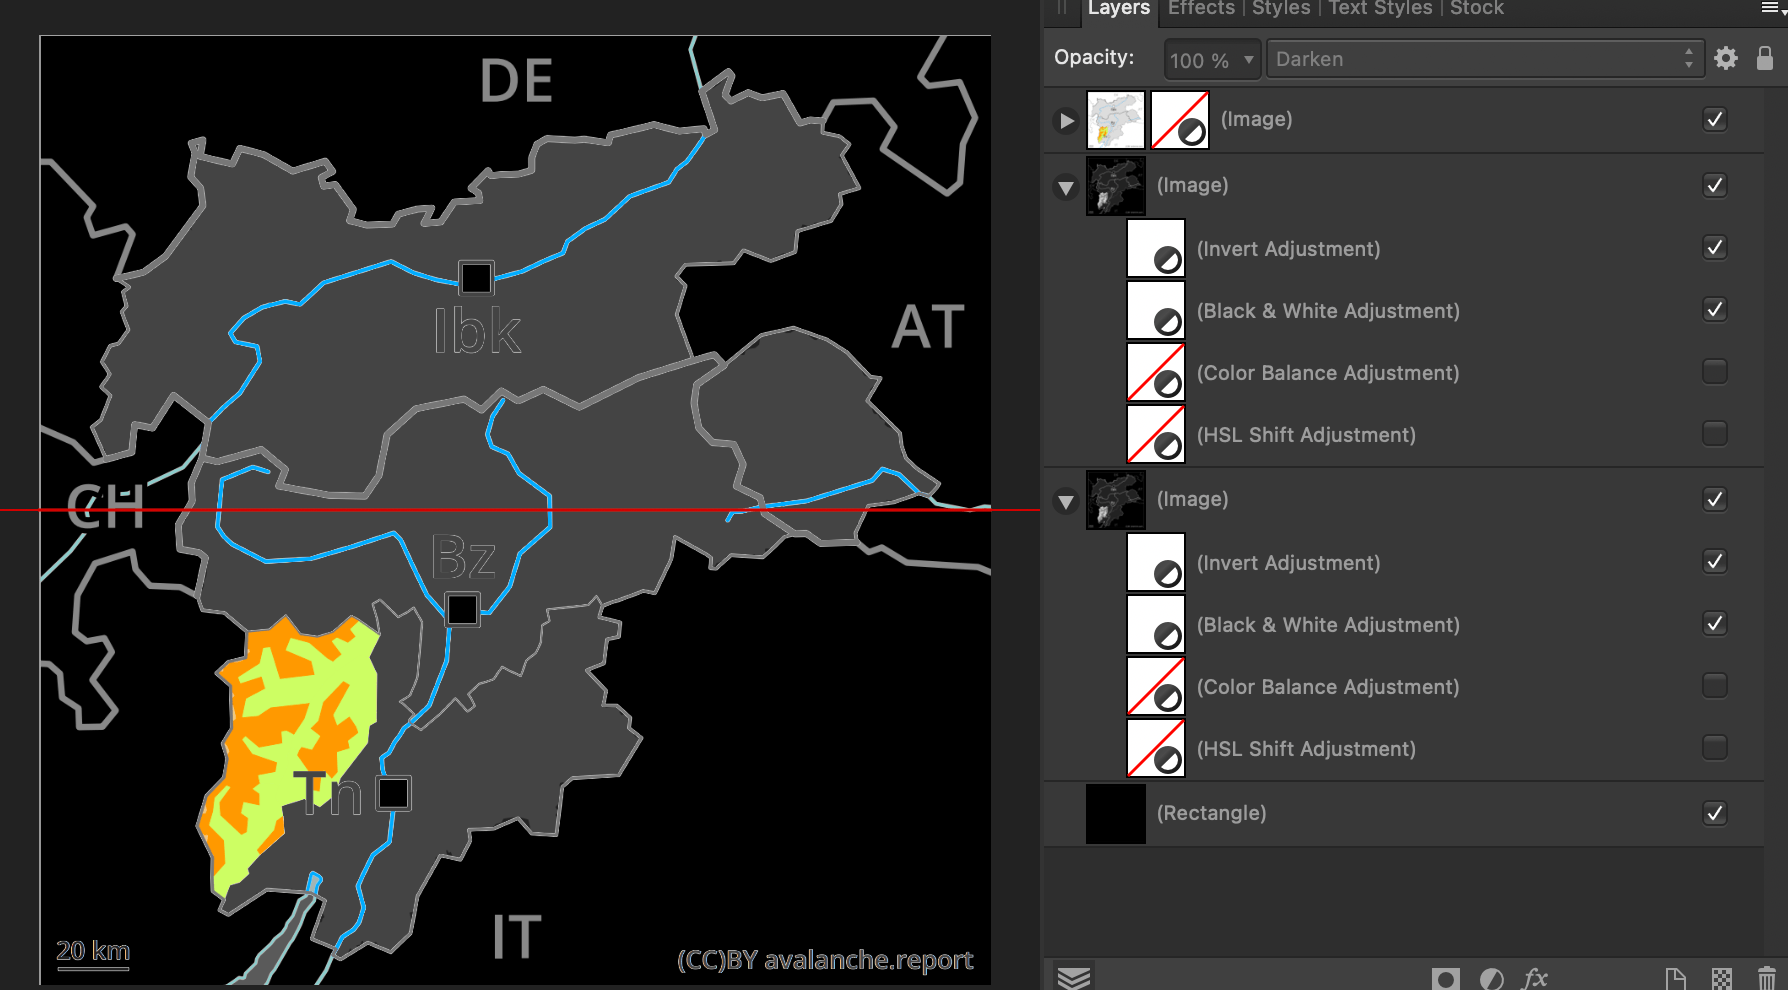Open blend options via the gear icon

(x=1726, y=59)
